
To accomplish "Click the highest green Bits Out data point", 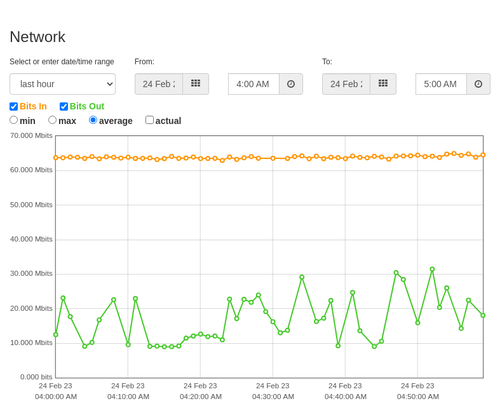I will (x=432, y=269).
